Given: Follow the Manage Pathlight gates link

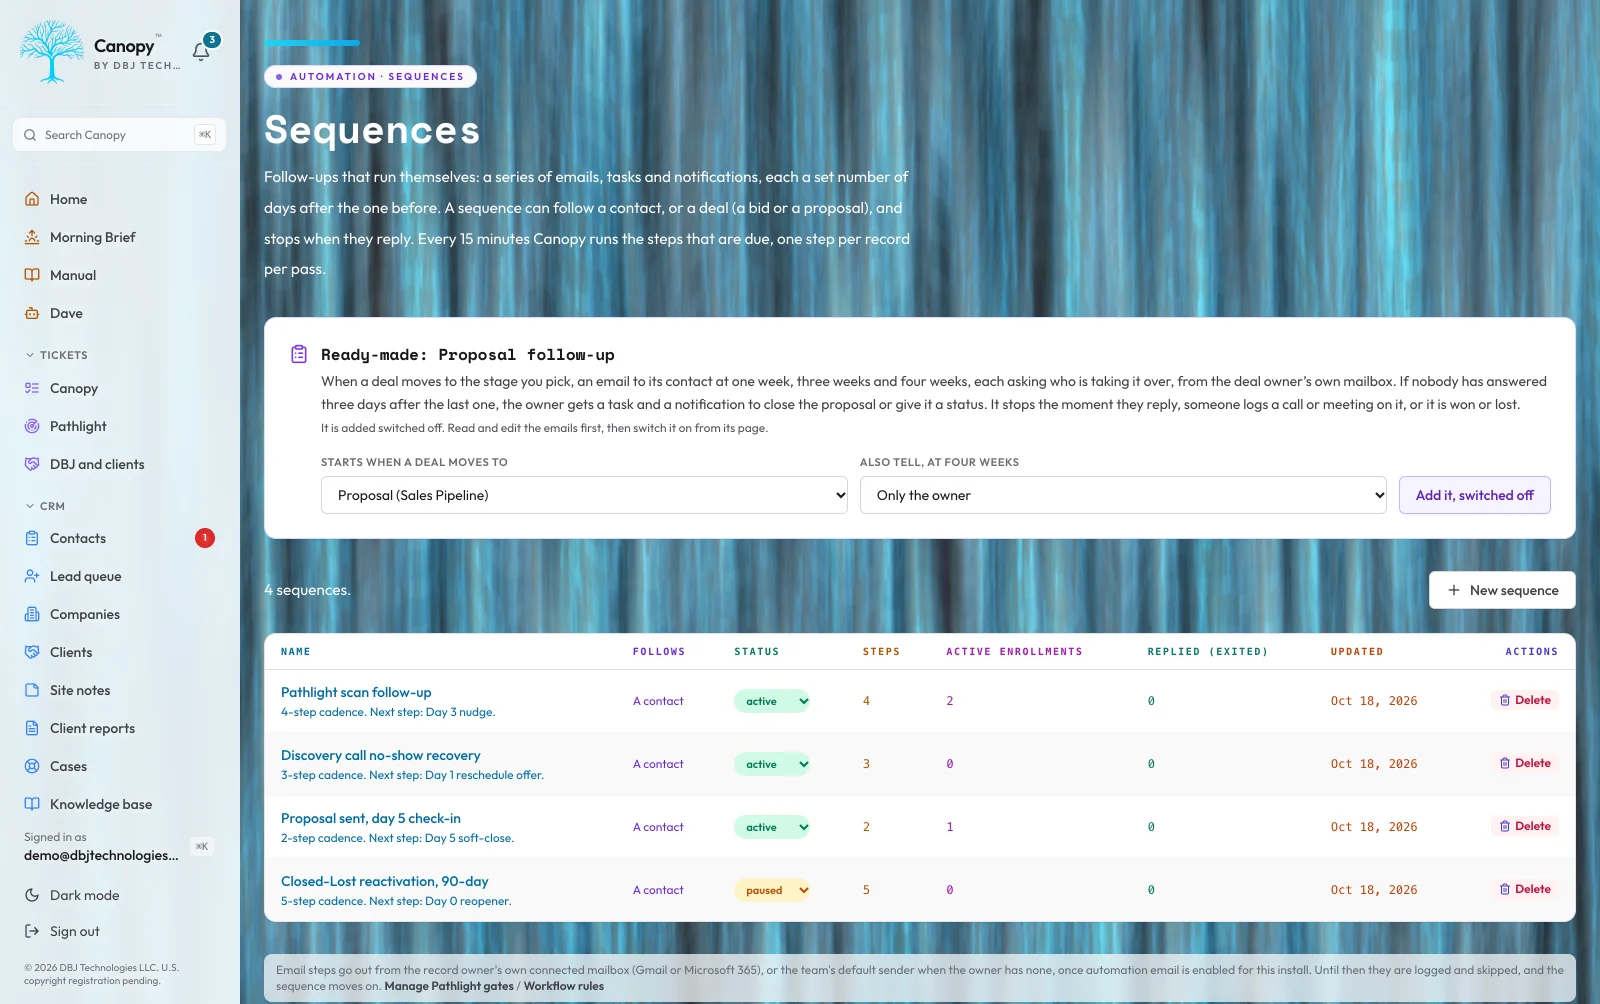Looking at the screenshot, I should pyautogui.click(x=448, y=986).
